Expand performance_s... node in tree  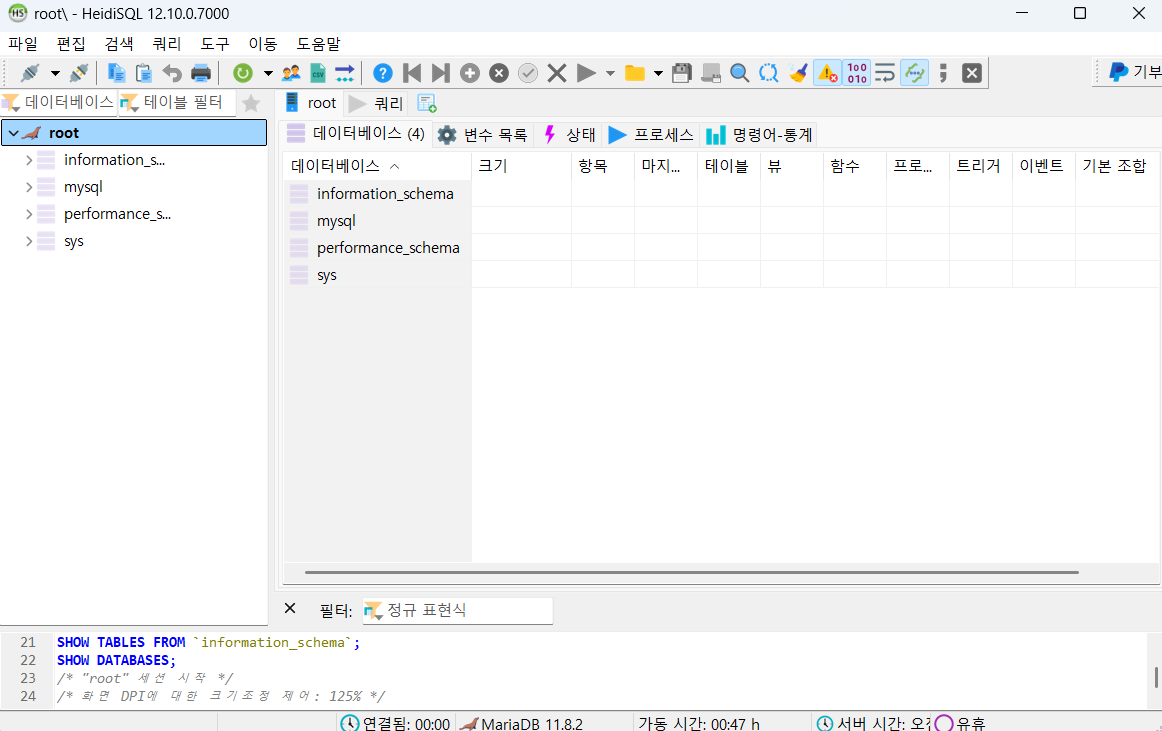tap(29, 214)
